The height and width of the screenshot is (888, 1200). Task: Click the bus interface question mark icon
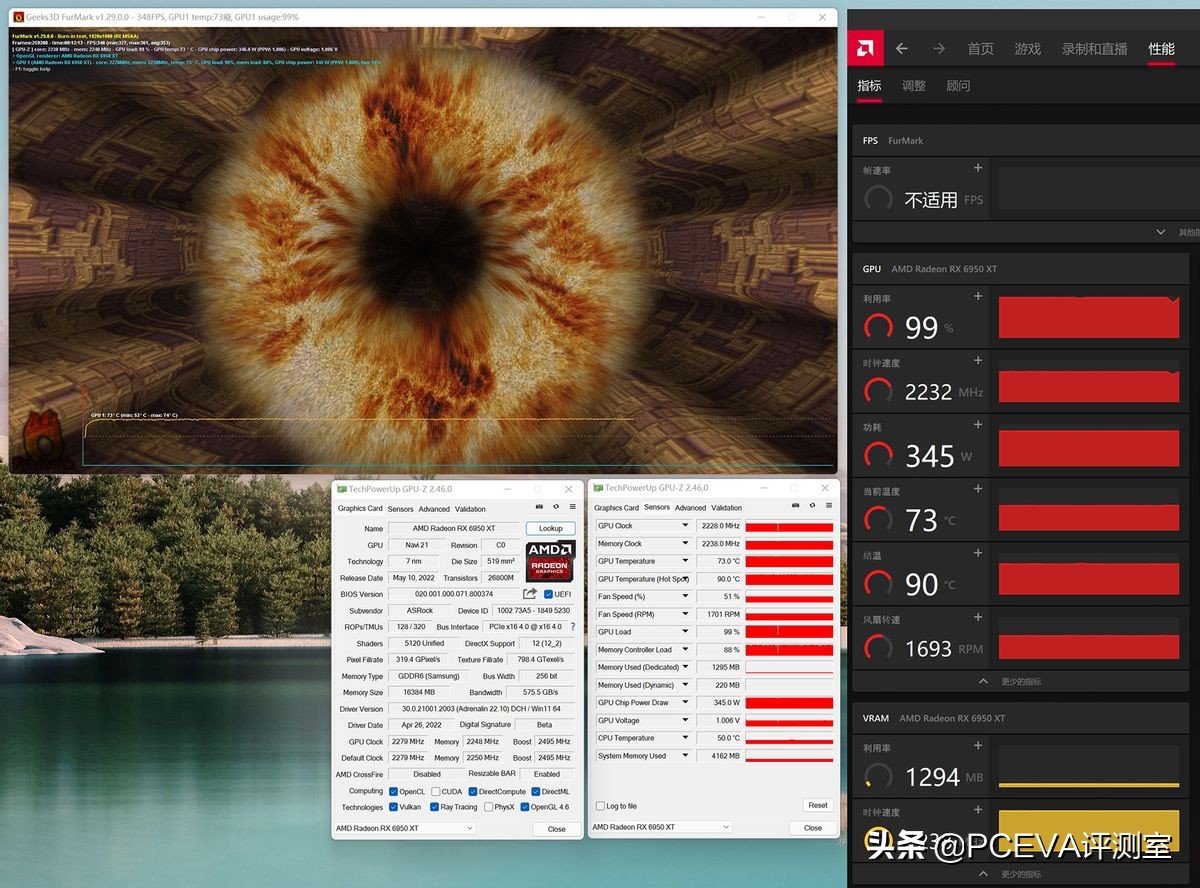pos(573,627)
